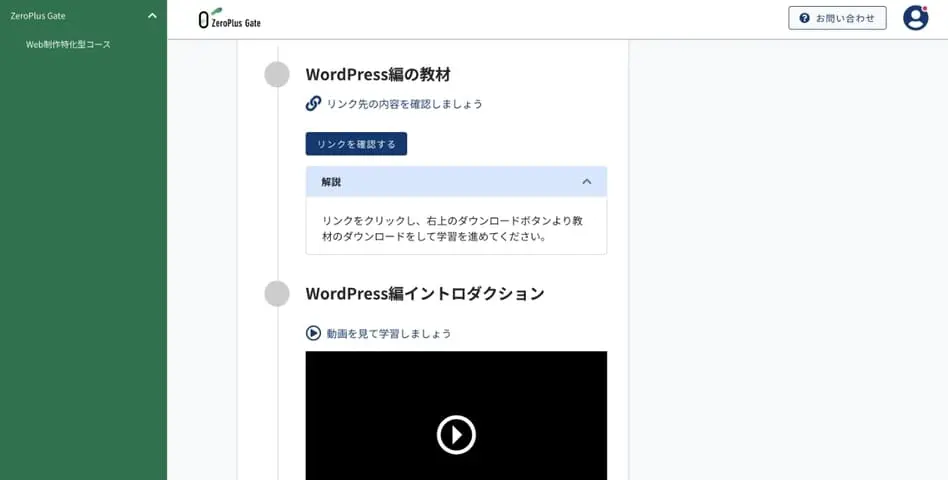Click the お問い合わせ contact button

click(837, 18)
